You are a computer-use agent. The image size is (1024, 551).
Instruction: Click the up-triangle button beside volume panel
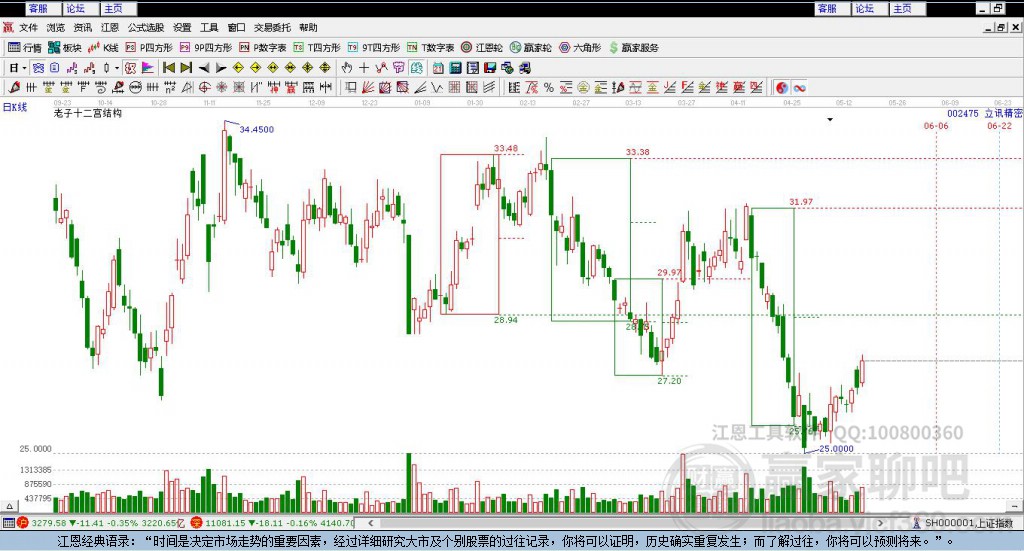tap(9, 506)
